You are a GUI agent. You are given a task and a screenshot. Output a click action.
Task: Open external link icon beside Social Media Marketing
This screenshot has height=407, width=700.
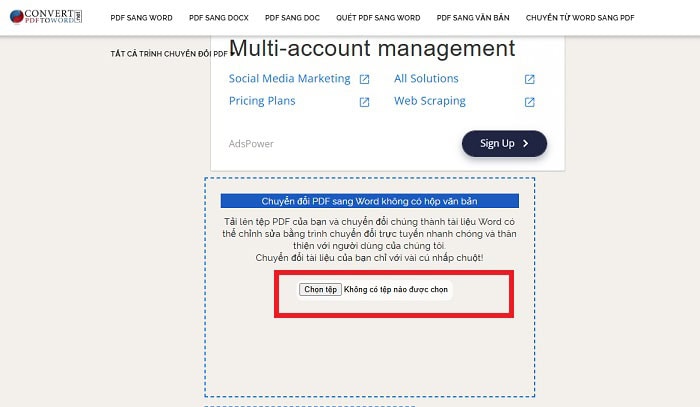point(364,79)
